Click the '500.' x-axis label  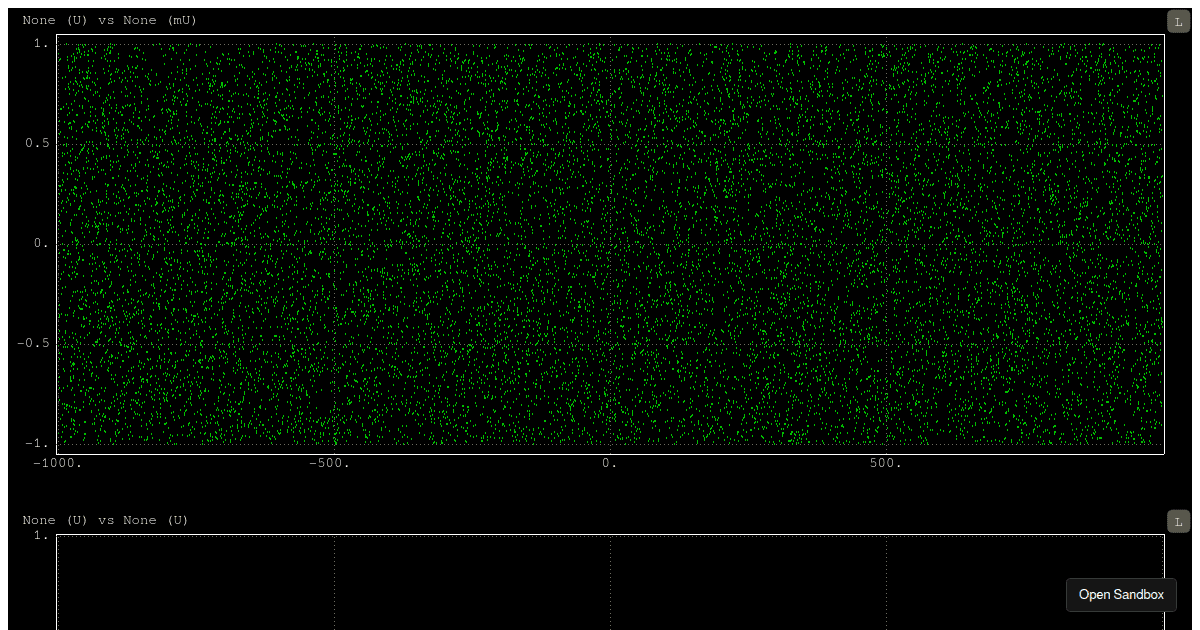(x=886, y=464)
